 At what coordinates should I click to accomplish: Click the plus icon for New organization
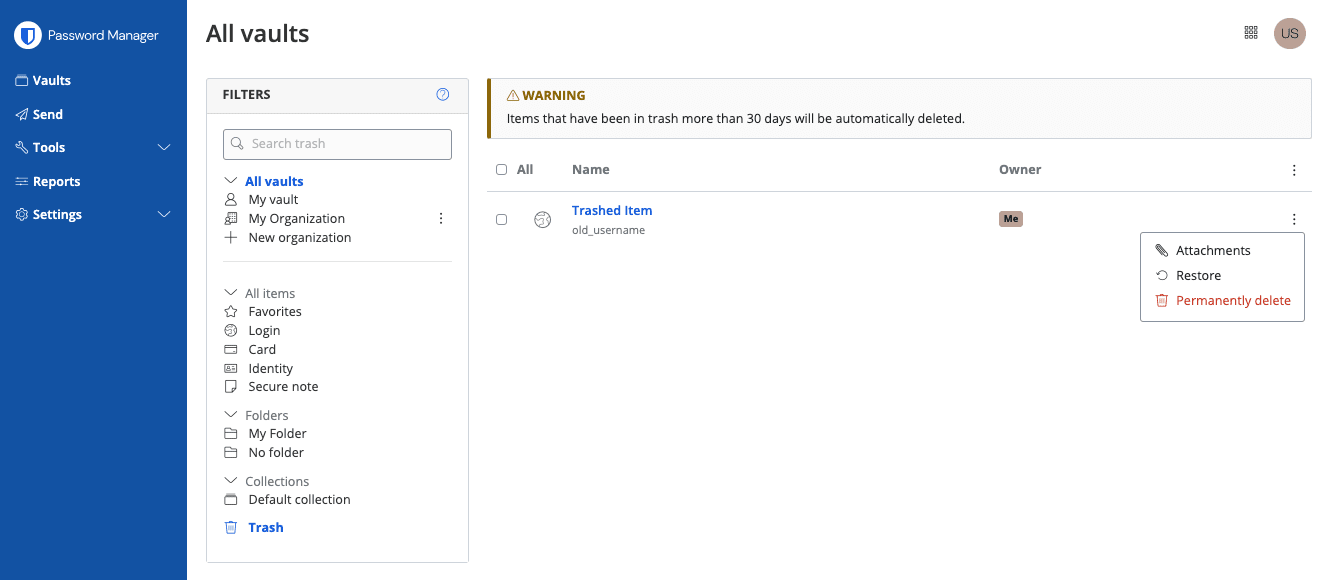[x=230, y=237]
